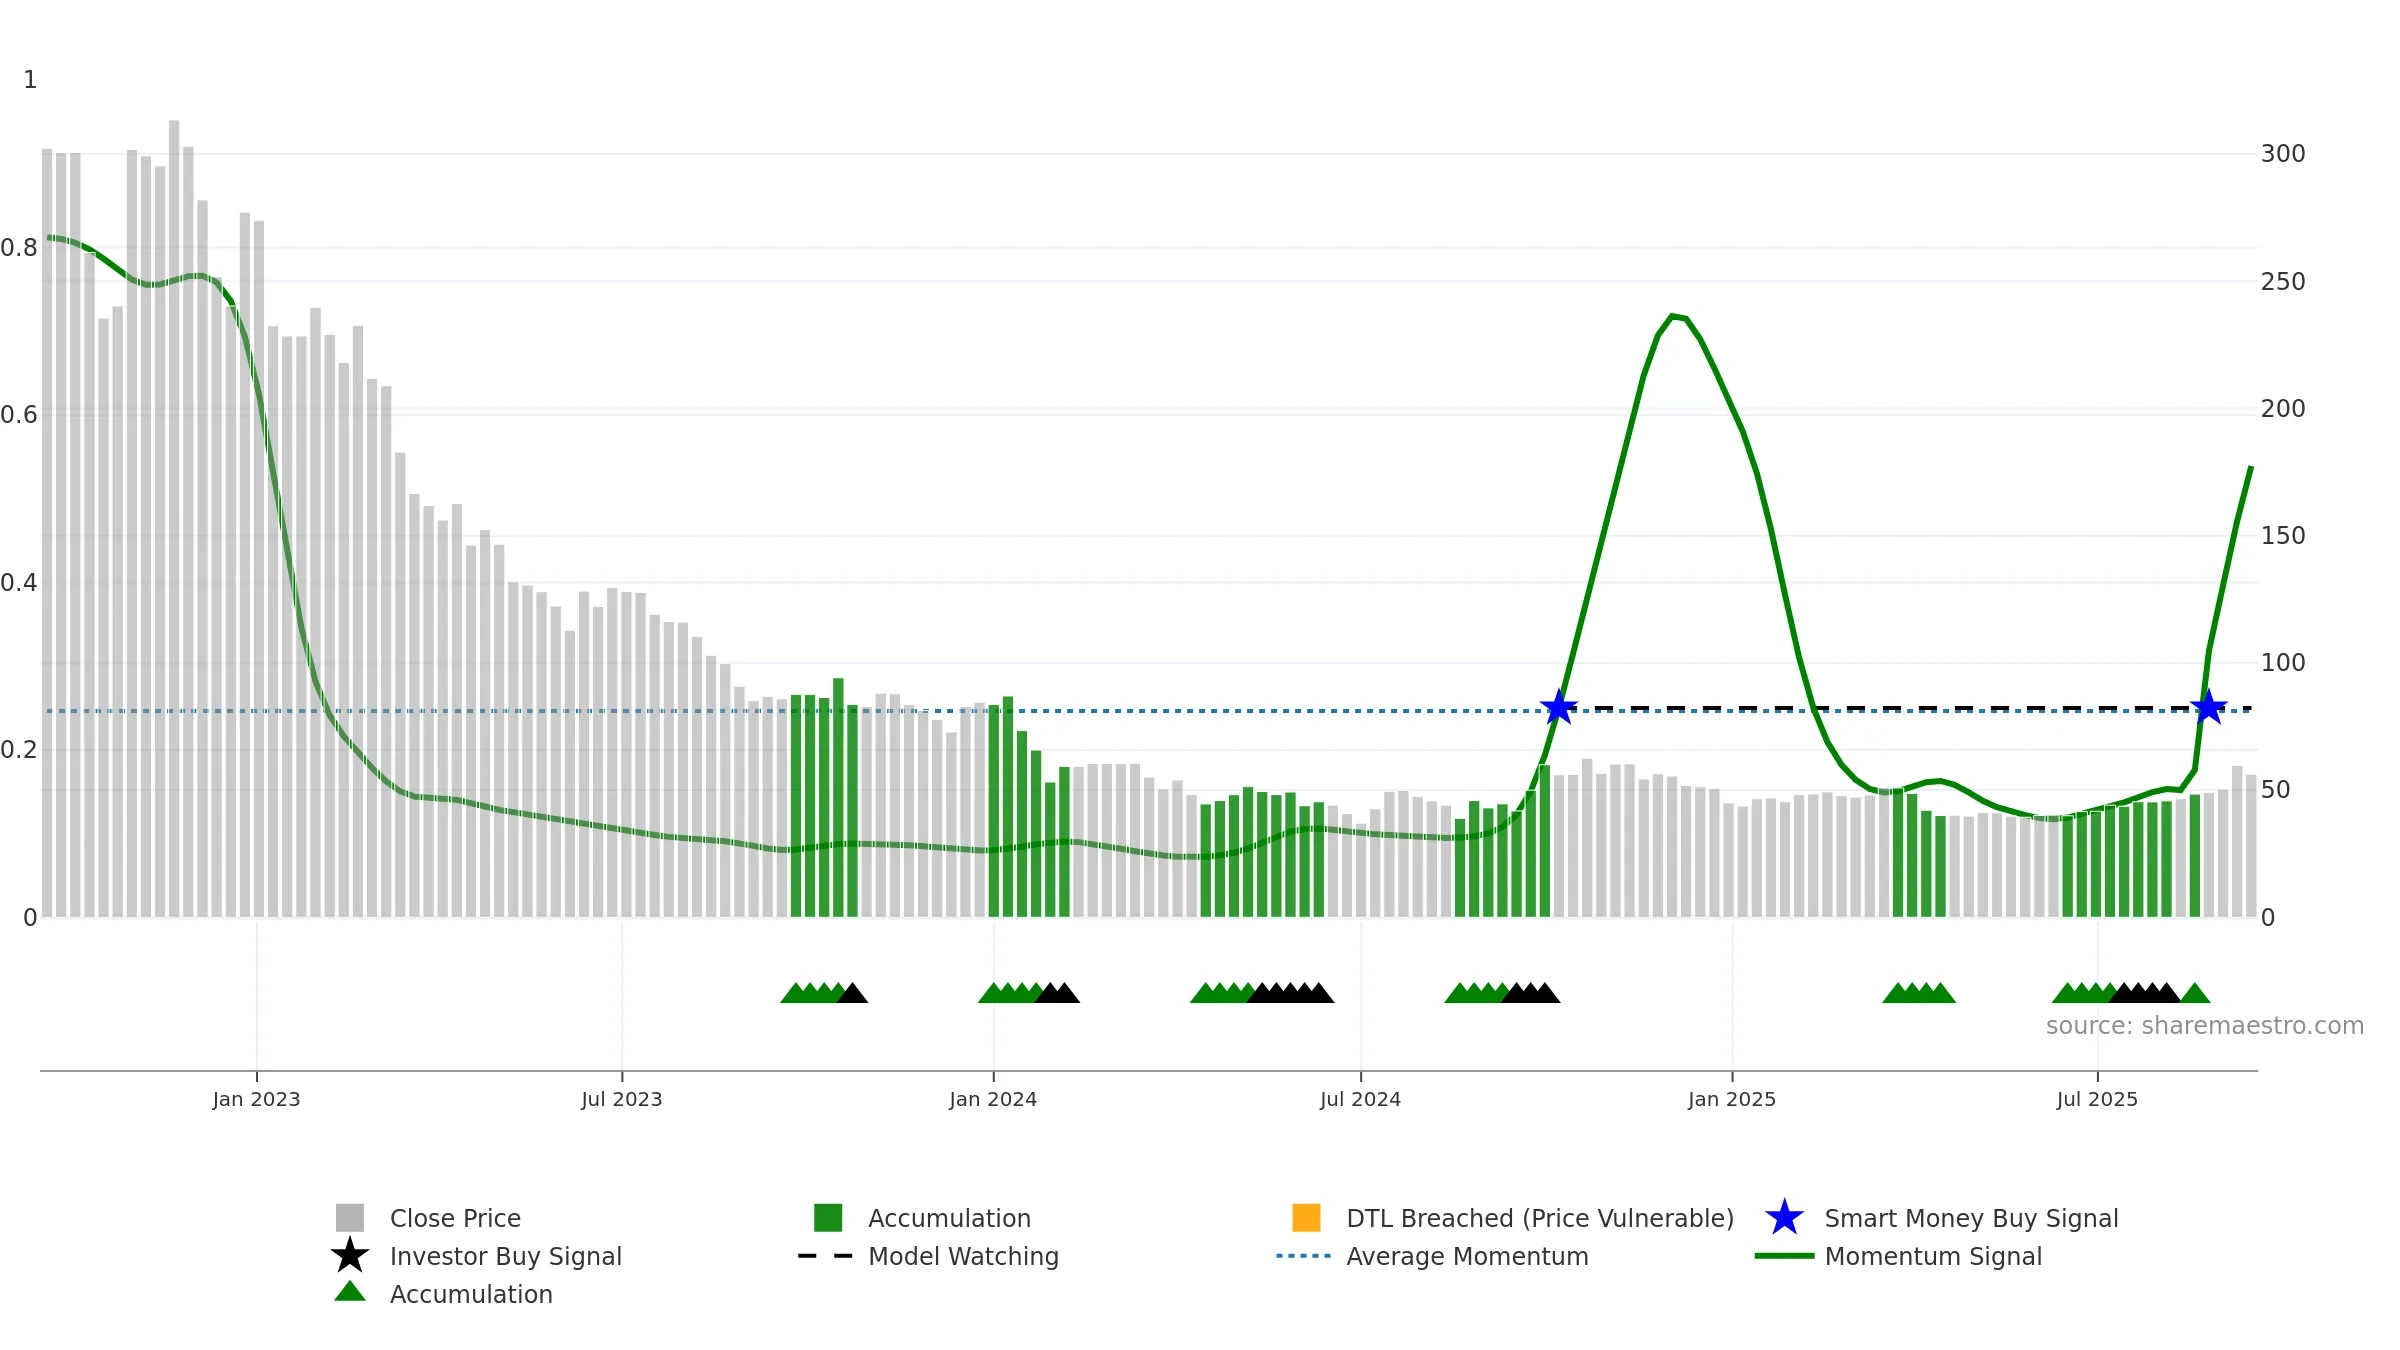
Task: Click the Jan 2024 x-axis label
Action: [x=993, y=1100]
